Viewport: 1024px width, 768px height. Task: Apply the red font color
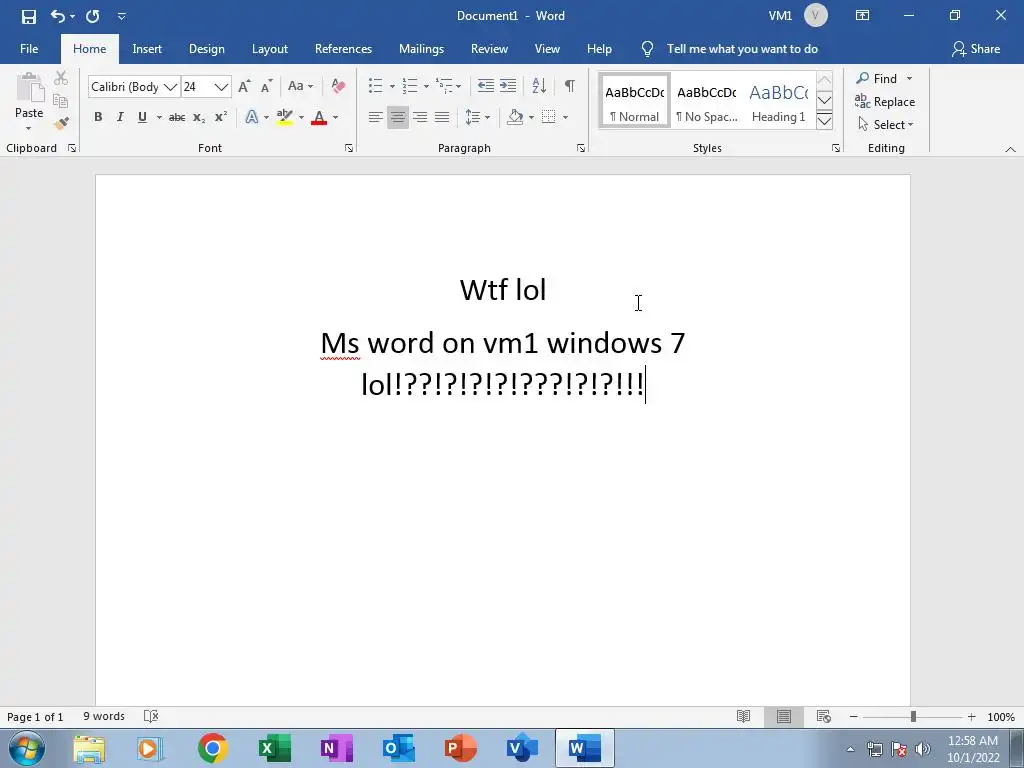(319, 118)
